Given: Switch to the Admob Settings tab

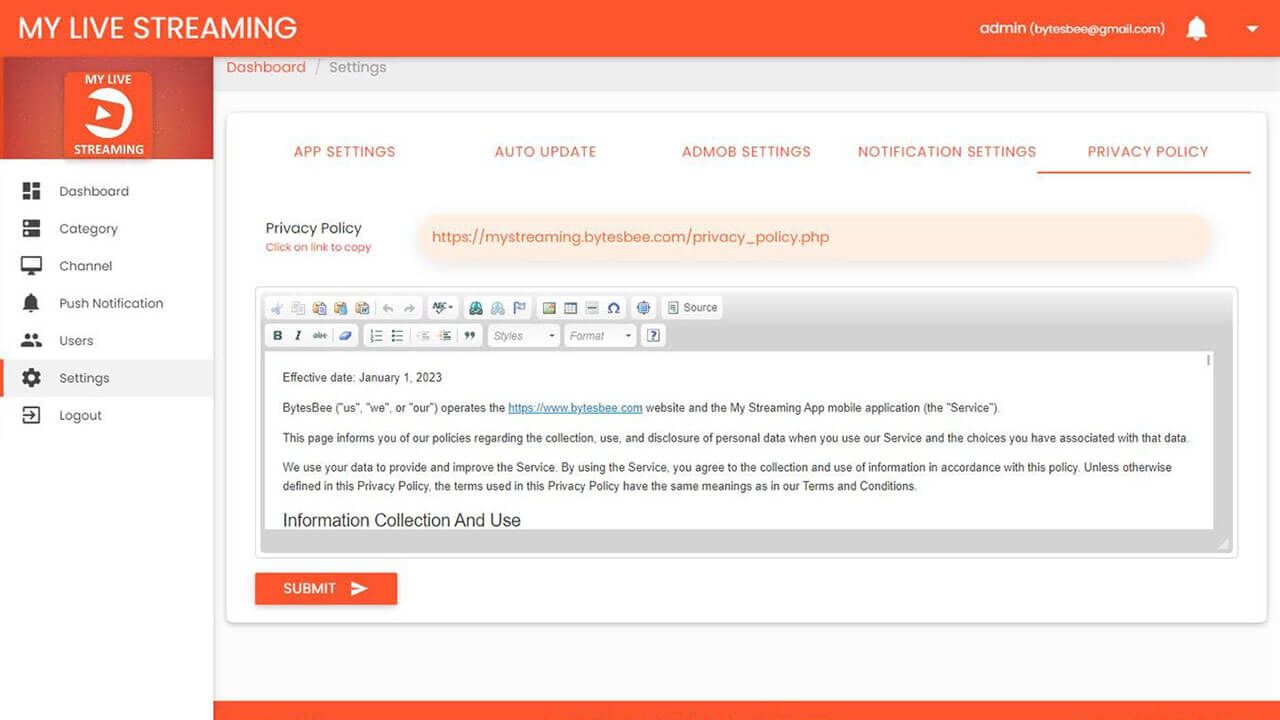Looking at the screenshot, I should (x=746, y=152).
